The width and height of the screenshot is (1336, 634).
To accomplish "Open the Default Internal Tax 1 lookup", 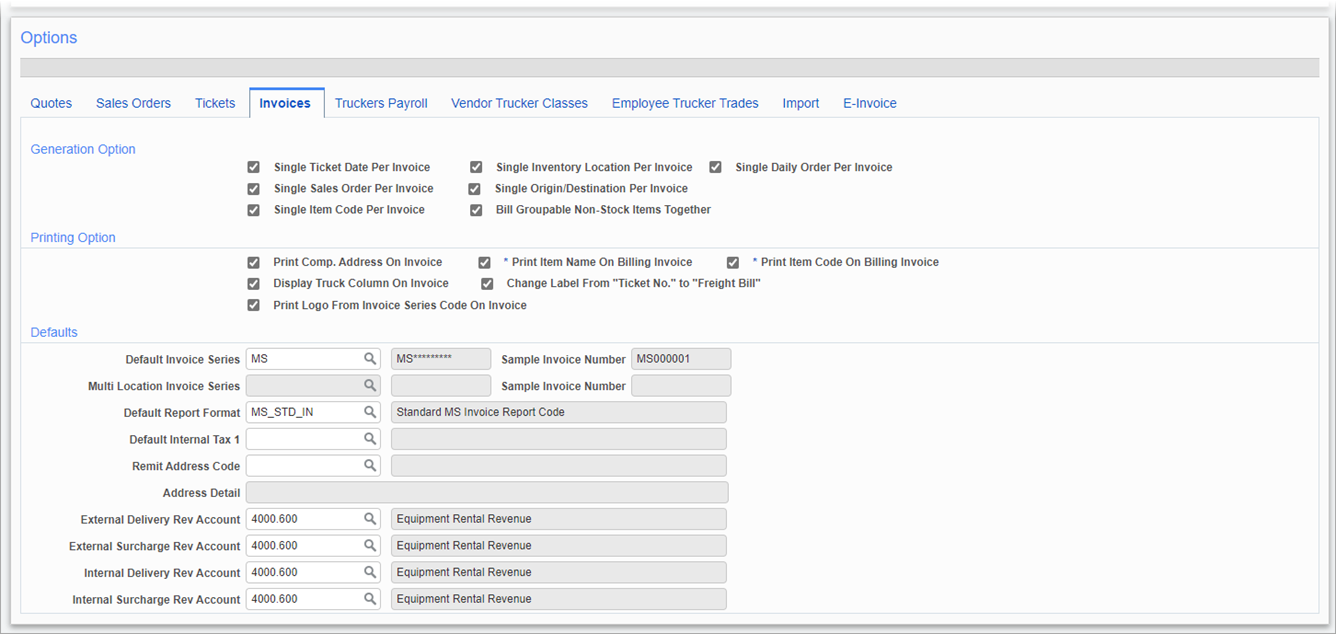I will point(370,438).
